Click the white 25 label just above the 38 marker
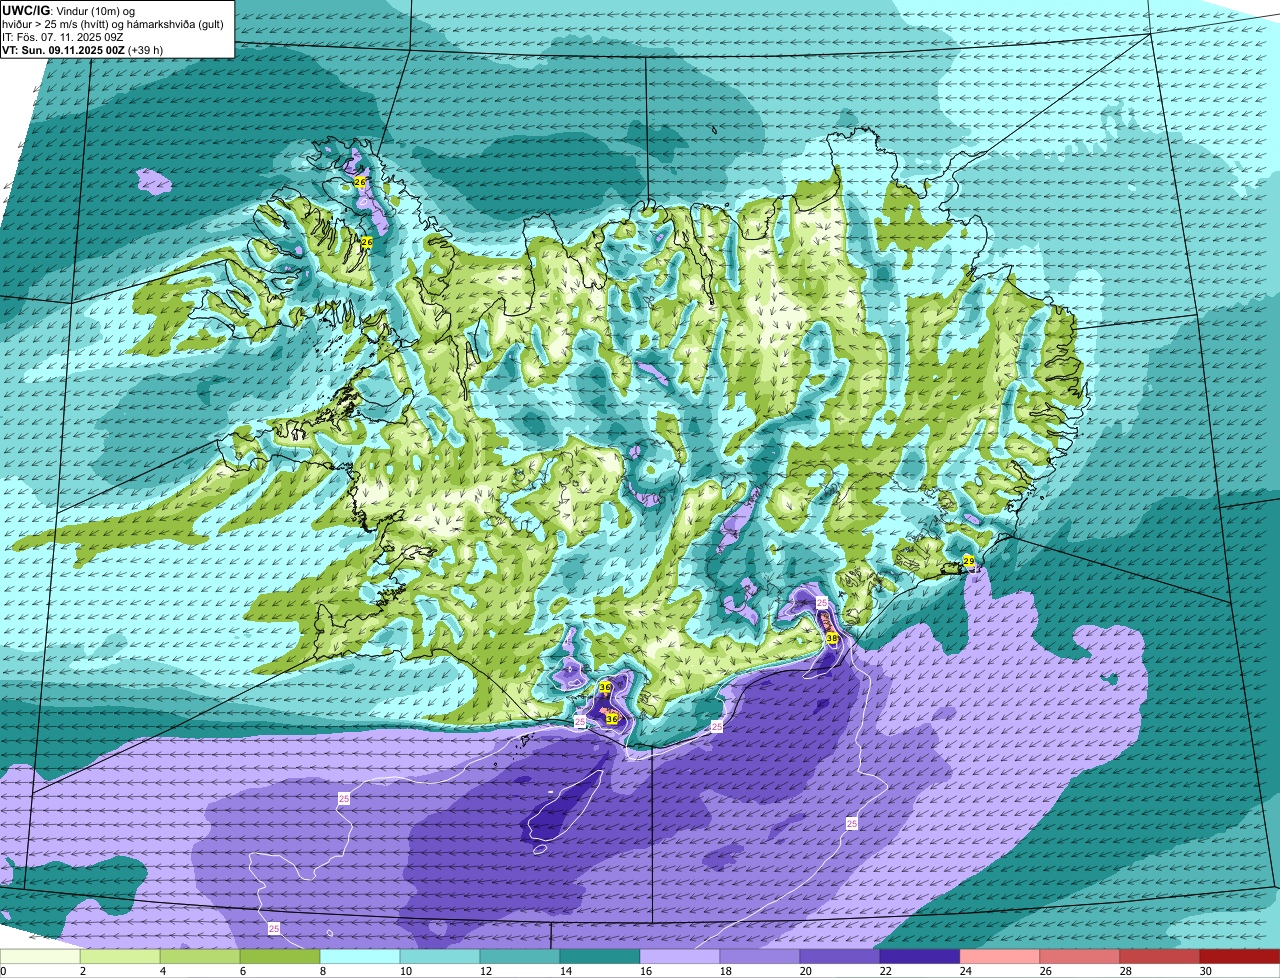1280x978 pixels. 822,603
